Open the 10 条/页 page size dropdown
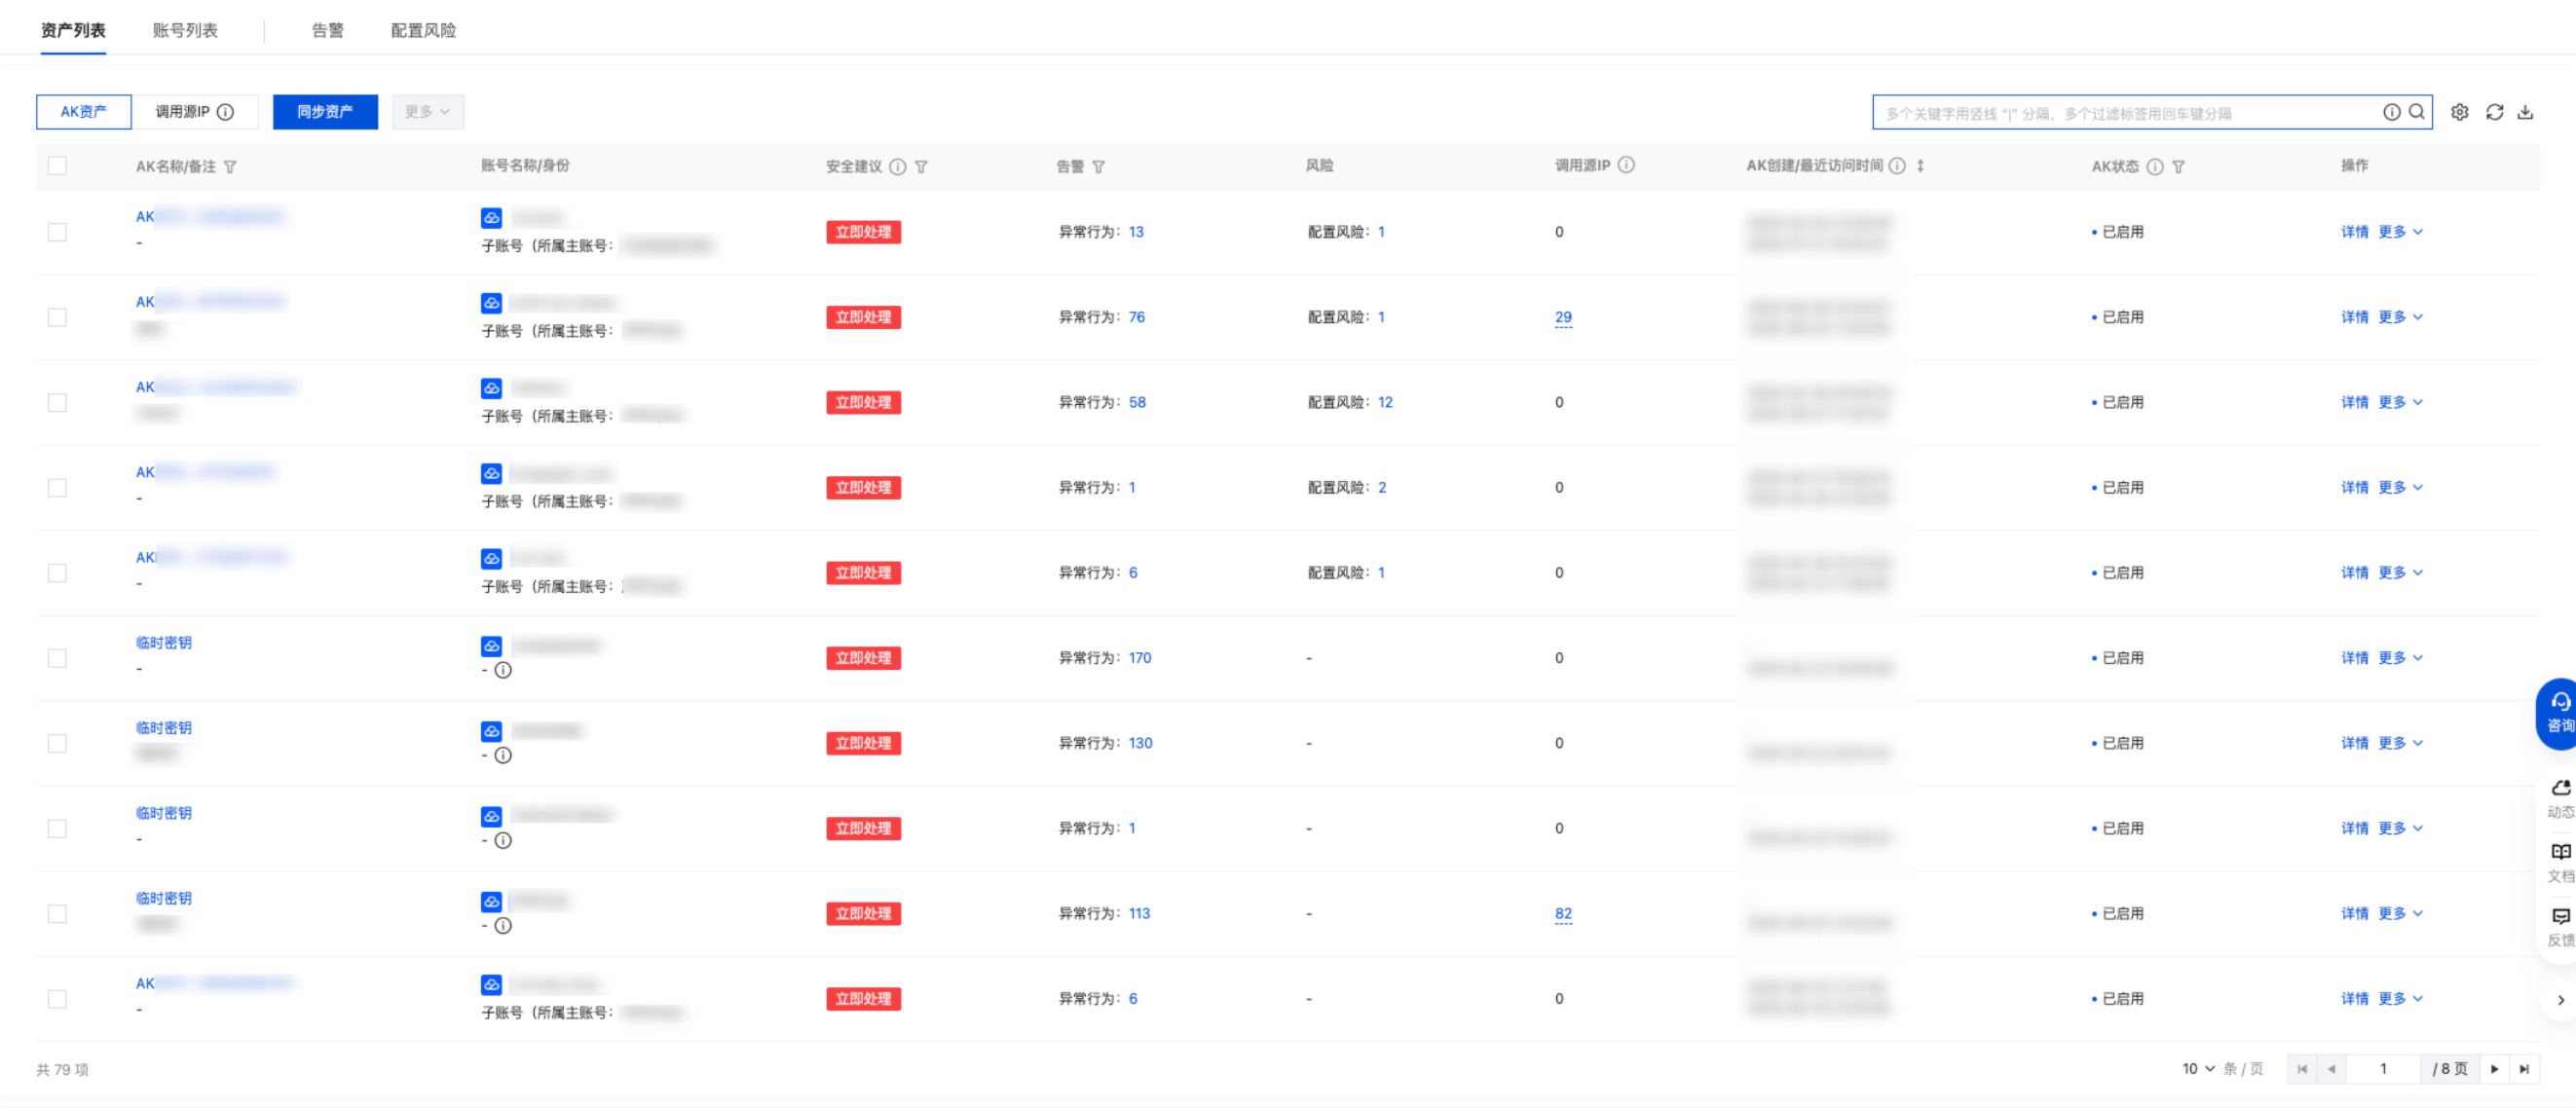Screen dimensions: 2576x1108 (2198, 1069)
